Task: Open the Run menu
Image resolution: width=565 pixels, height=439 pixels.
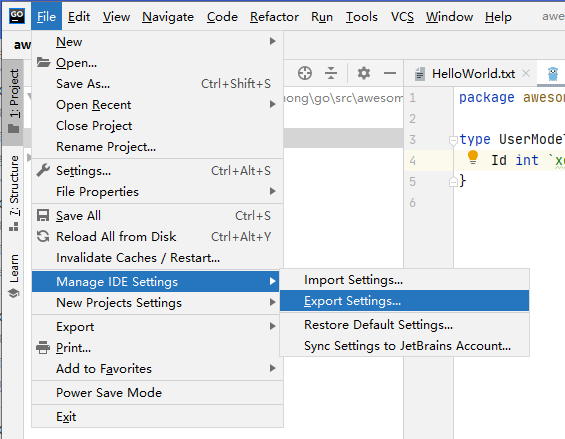Action: (x=322, y=17)
